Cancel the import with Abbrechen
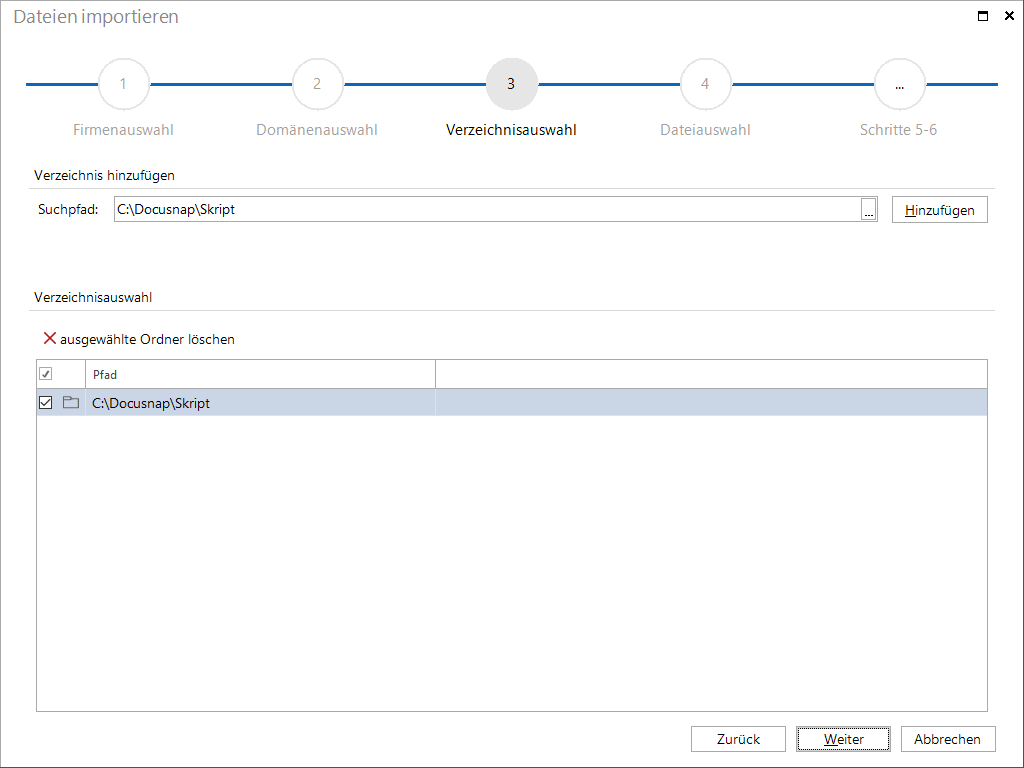Screen dimensions: 1024x768 tap(948, 739)
